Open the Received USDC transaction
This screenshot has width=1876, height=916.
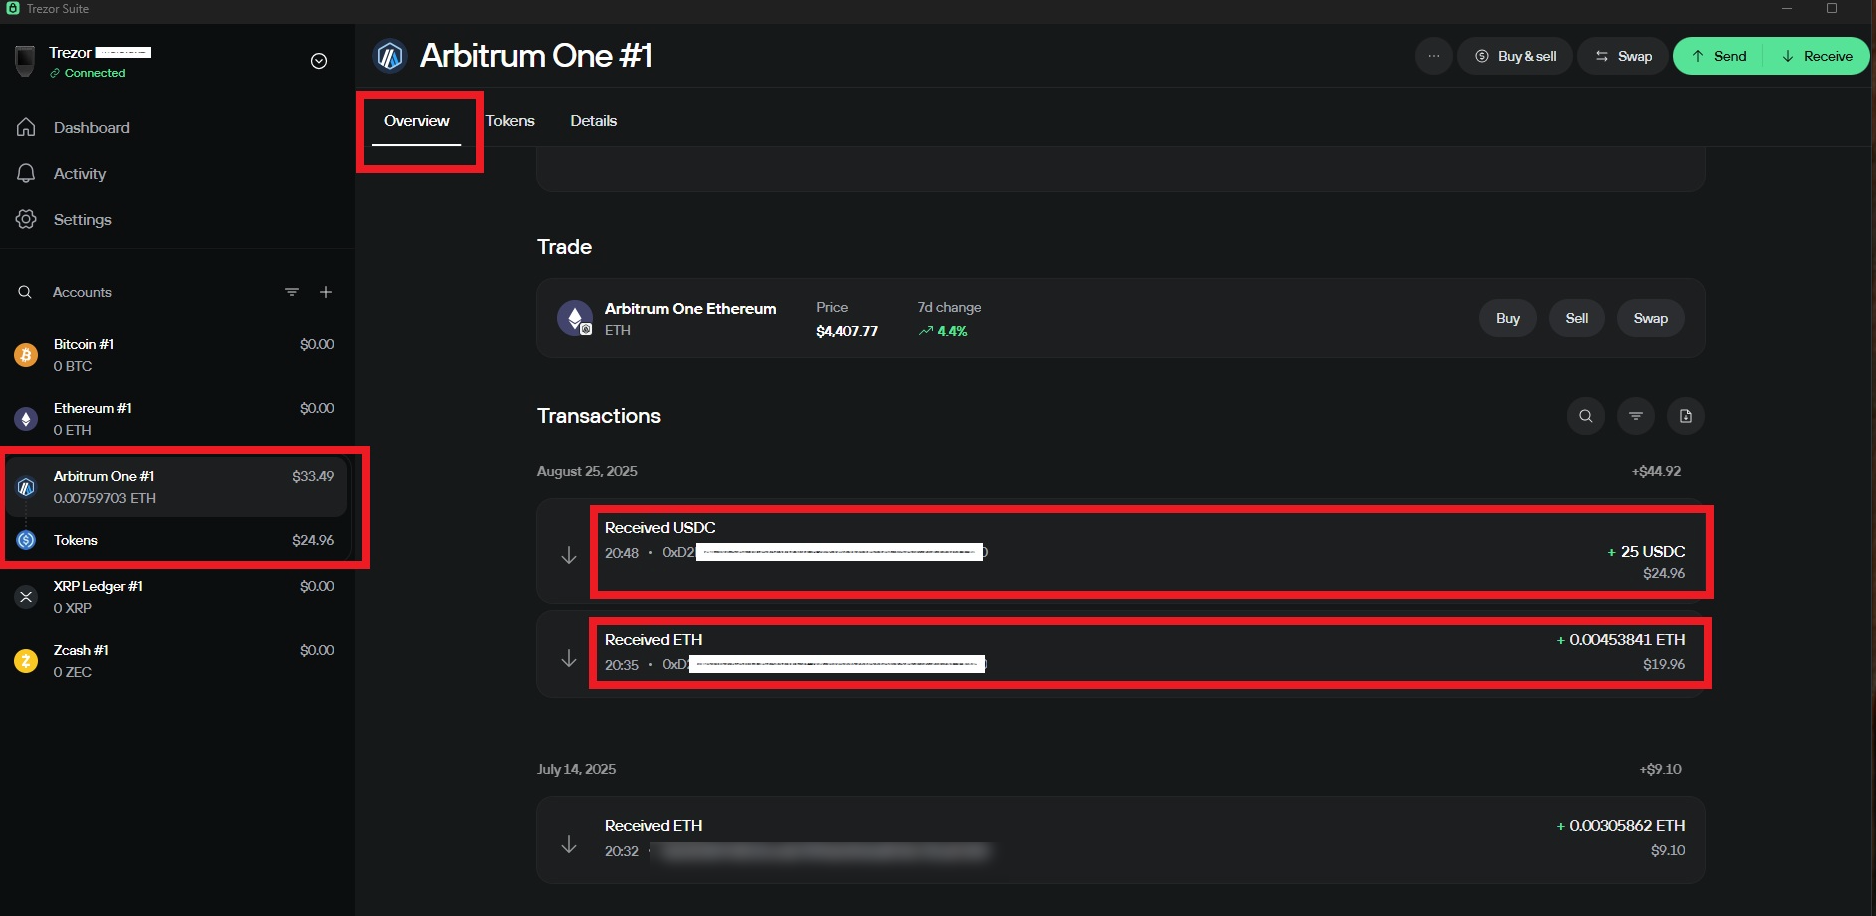point(1121,551)
